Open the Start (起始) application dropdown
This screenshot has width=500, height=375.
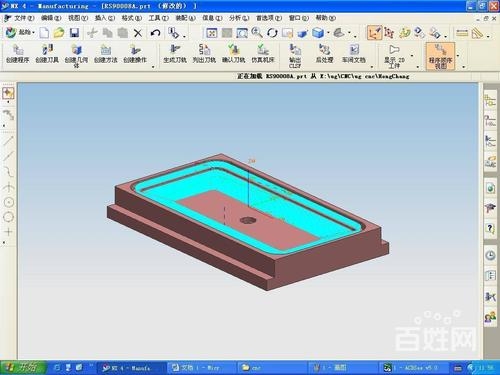21,32
